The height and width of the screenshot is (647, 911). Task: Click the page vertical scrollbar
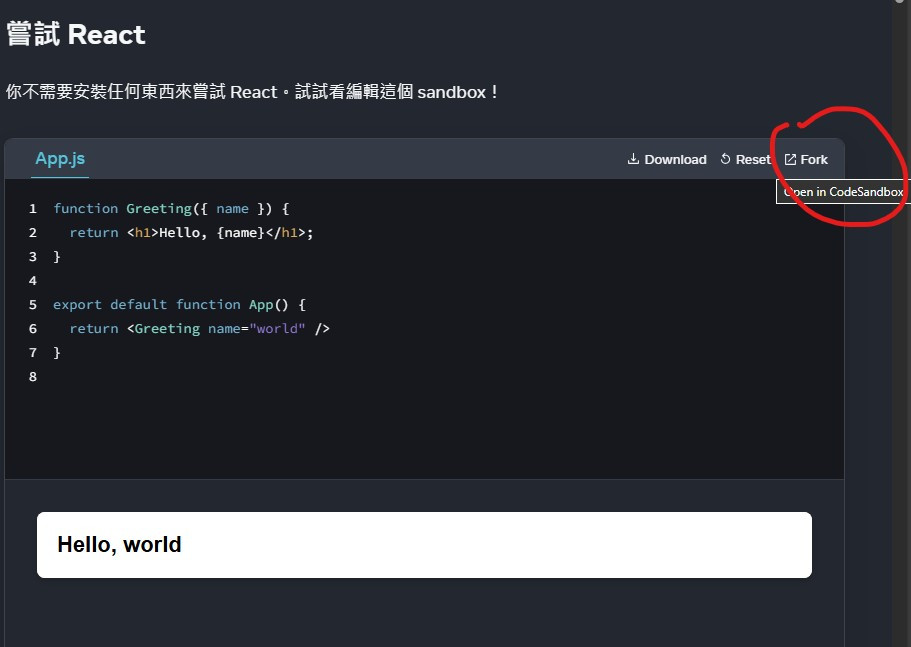pyautogui.click(x=900, y=324)
